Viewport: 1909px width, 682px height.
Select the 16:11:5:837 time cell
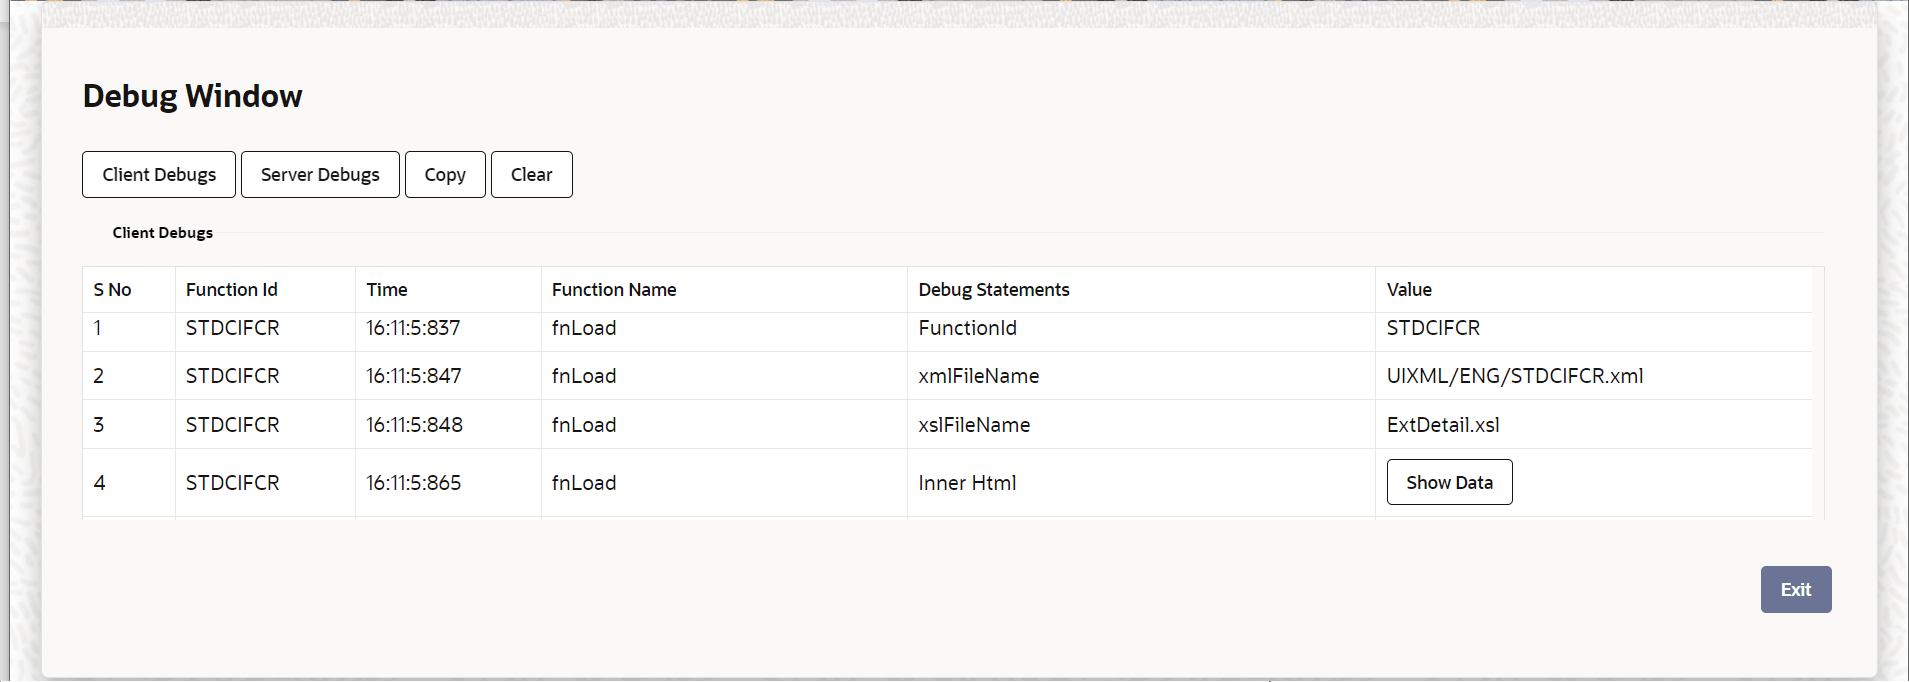413,328
